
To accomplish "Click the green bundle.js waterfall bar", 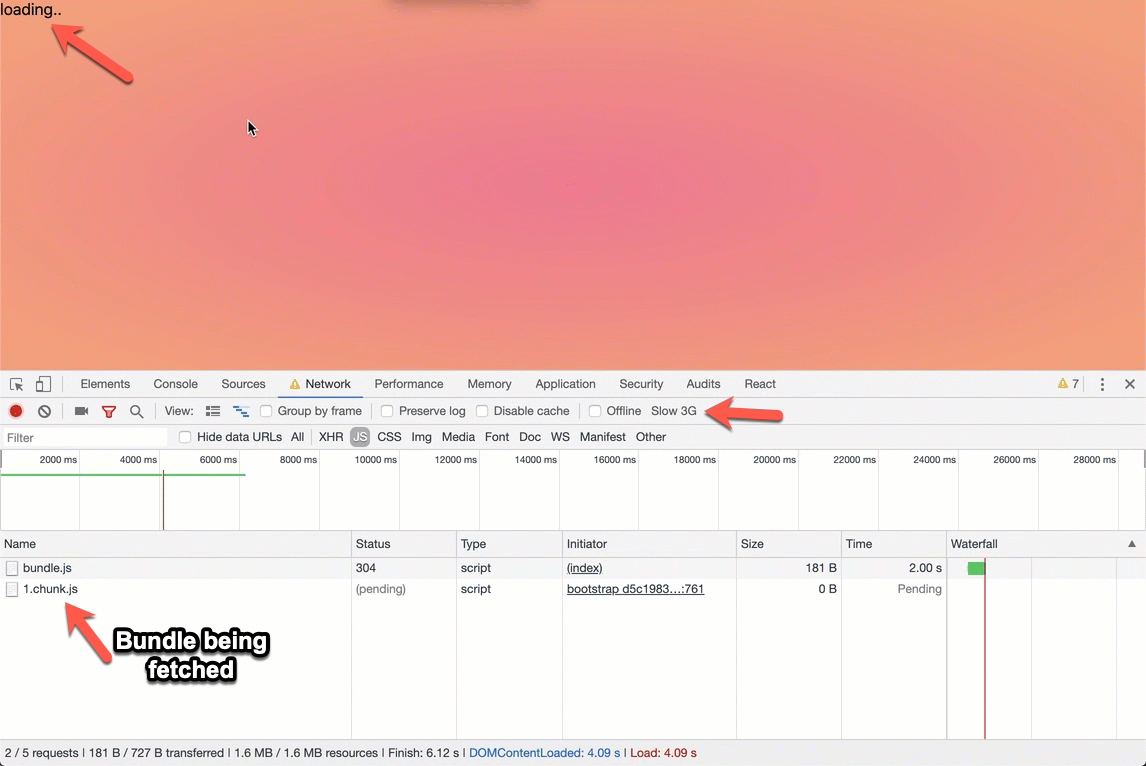I will point(976,568).
